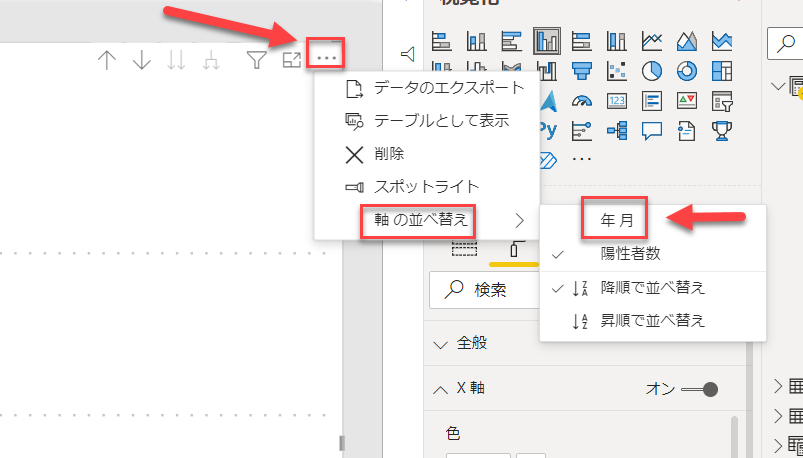Screen dimensions: 803x458
Task: Select the 100% stacked column chart visual
Action: [x=617, y=41]
